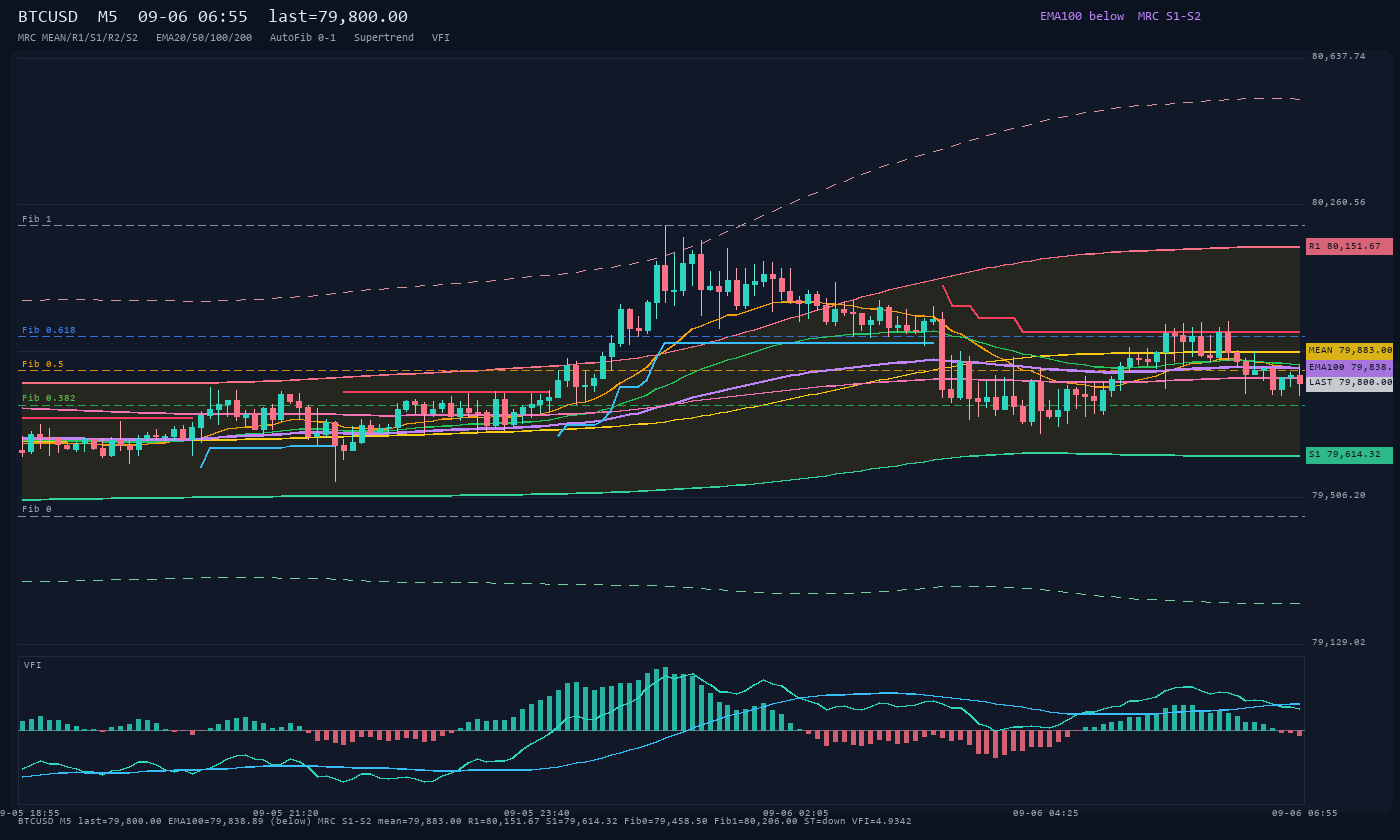Click the VFI panel title label
The width and height of the screenshot is (1400, 840).
point(33,665)
